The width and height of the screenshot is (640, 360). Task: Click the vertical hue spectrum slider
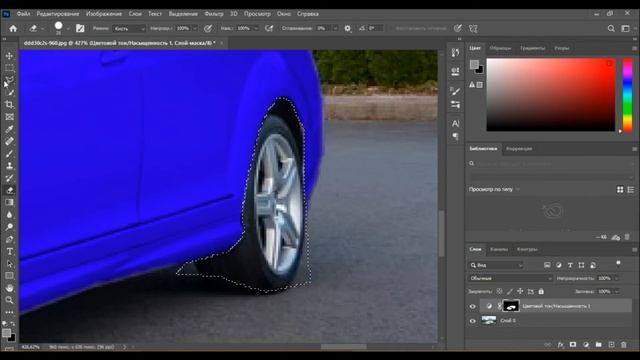click(628, 95)
